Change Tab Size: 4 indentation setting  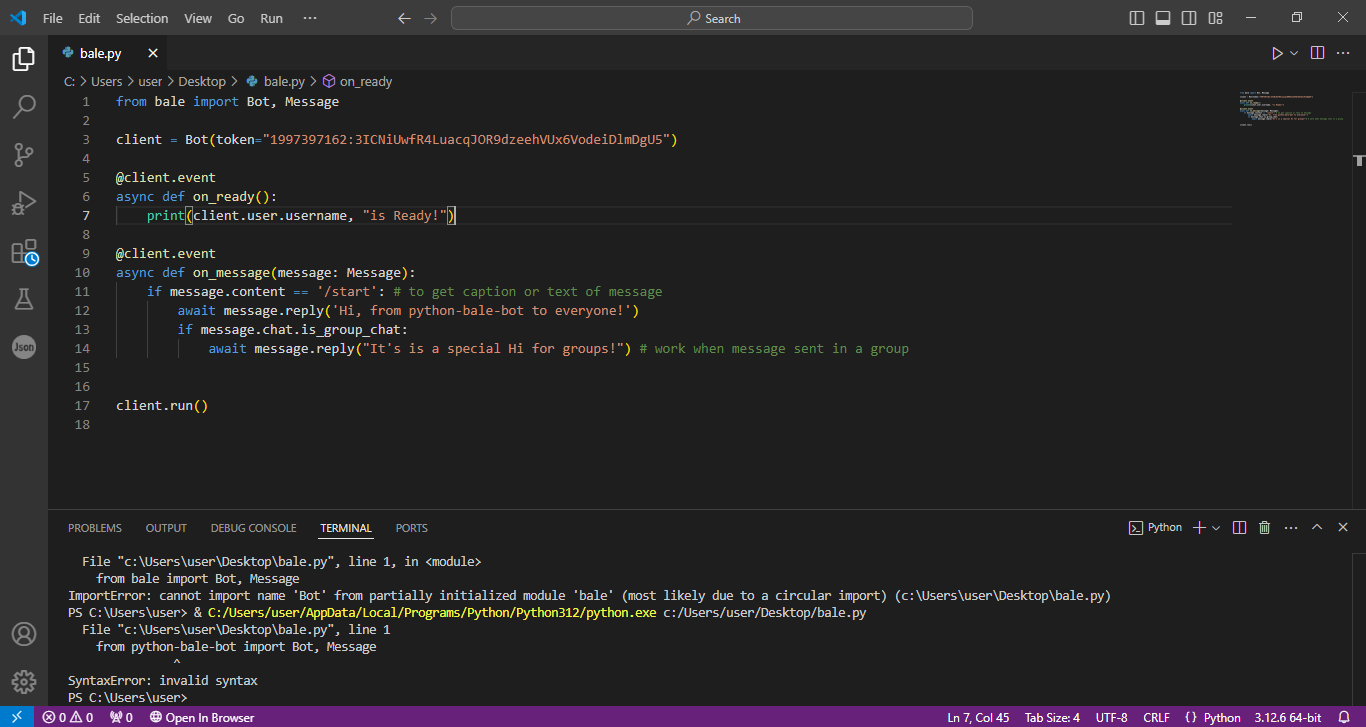click(x=1052, y=717)
